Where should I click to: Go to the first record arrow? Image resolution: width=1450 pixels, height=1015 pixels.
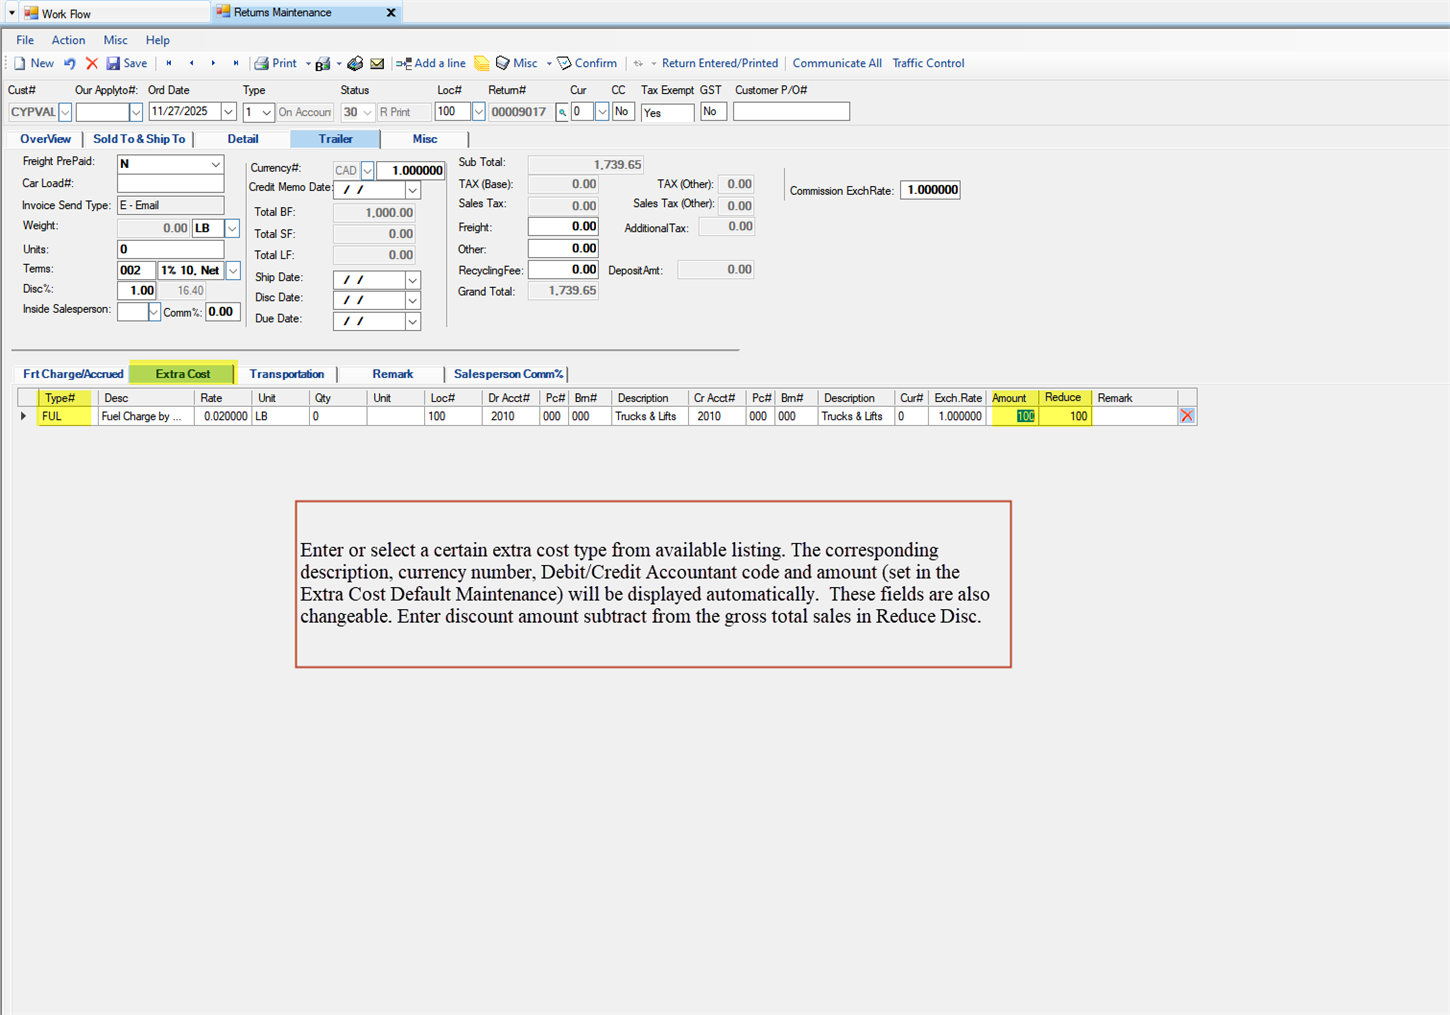169,63
